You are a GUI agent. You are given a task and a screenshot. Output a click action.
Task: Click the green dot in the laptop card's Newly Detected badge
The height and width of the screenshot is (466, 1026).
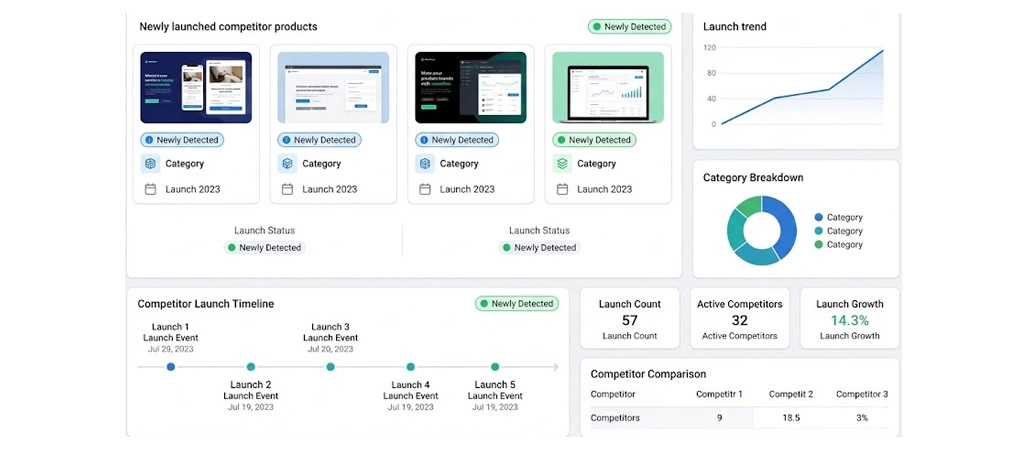(561, 140)
